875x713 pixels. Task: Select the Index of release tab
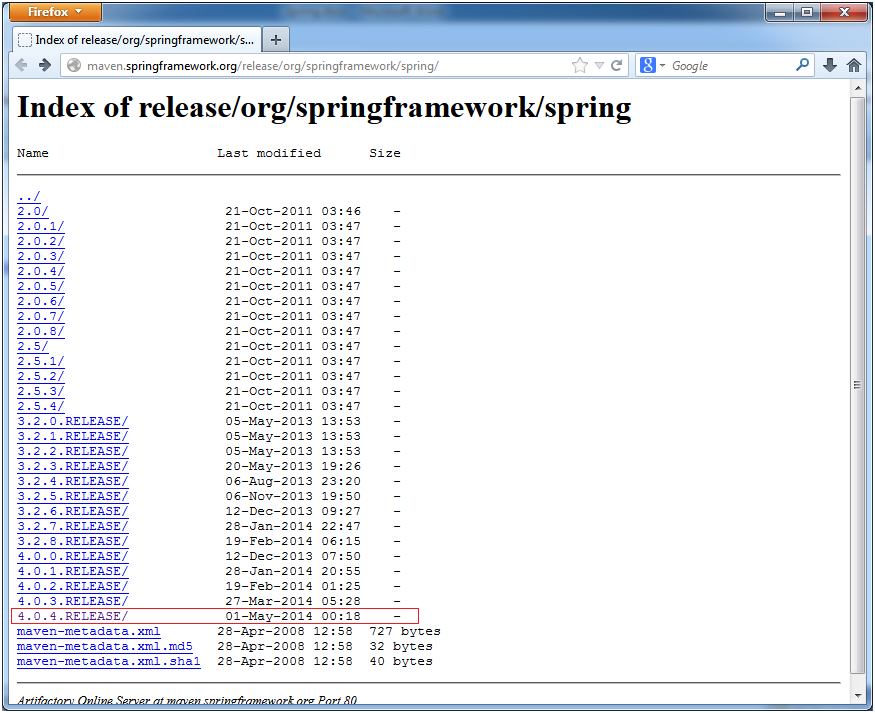[x=137, y=40]
